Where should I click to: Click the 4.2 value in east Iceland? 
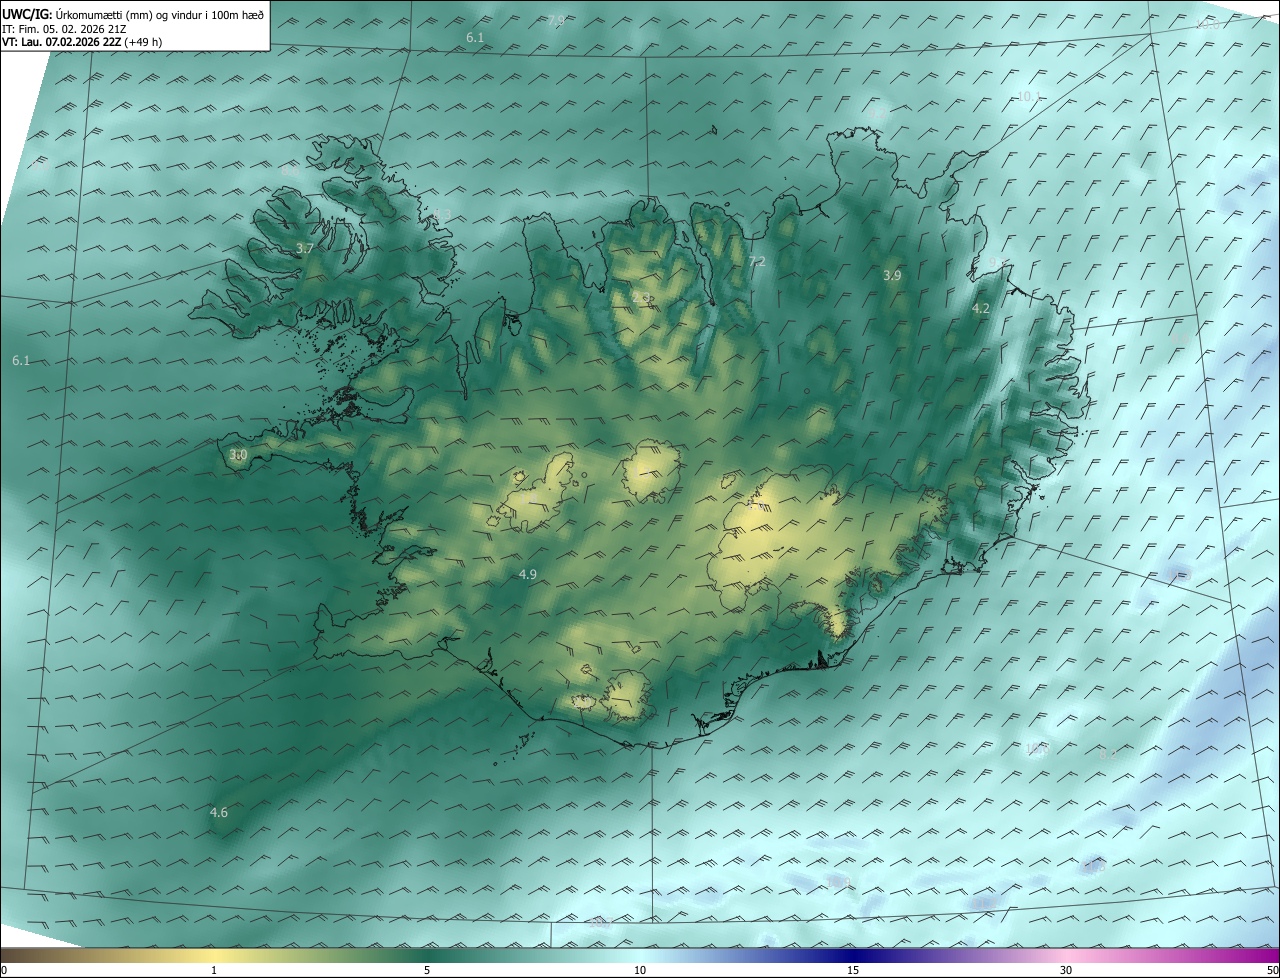[981, 309]
